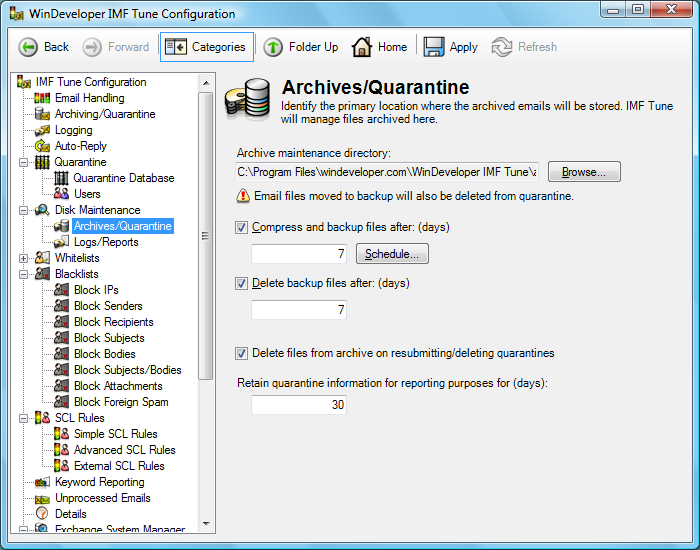700x550 pixels.
Task: Collapse the Disk Maintenance tree node
Action: 24,210
